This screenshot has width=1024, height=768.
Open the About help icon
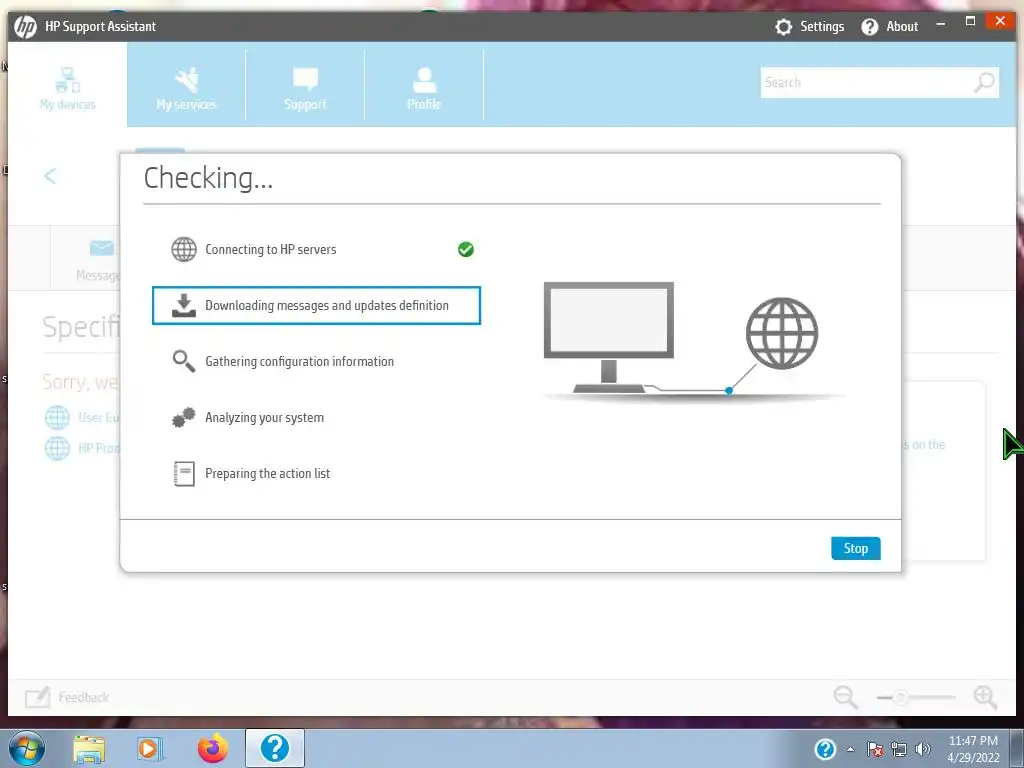click(x=869, y=27)
